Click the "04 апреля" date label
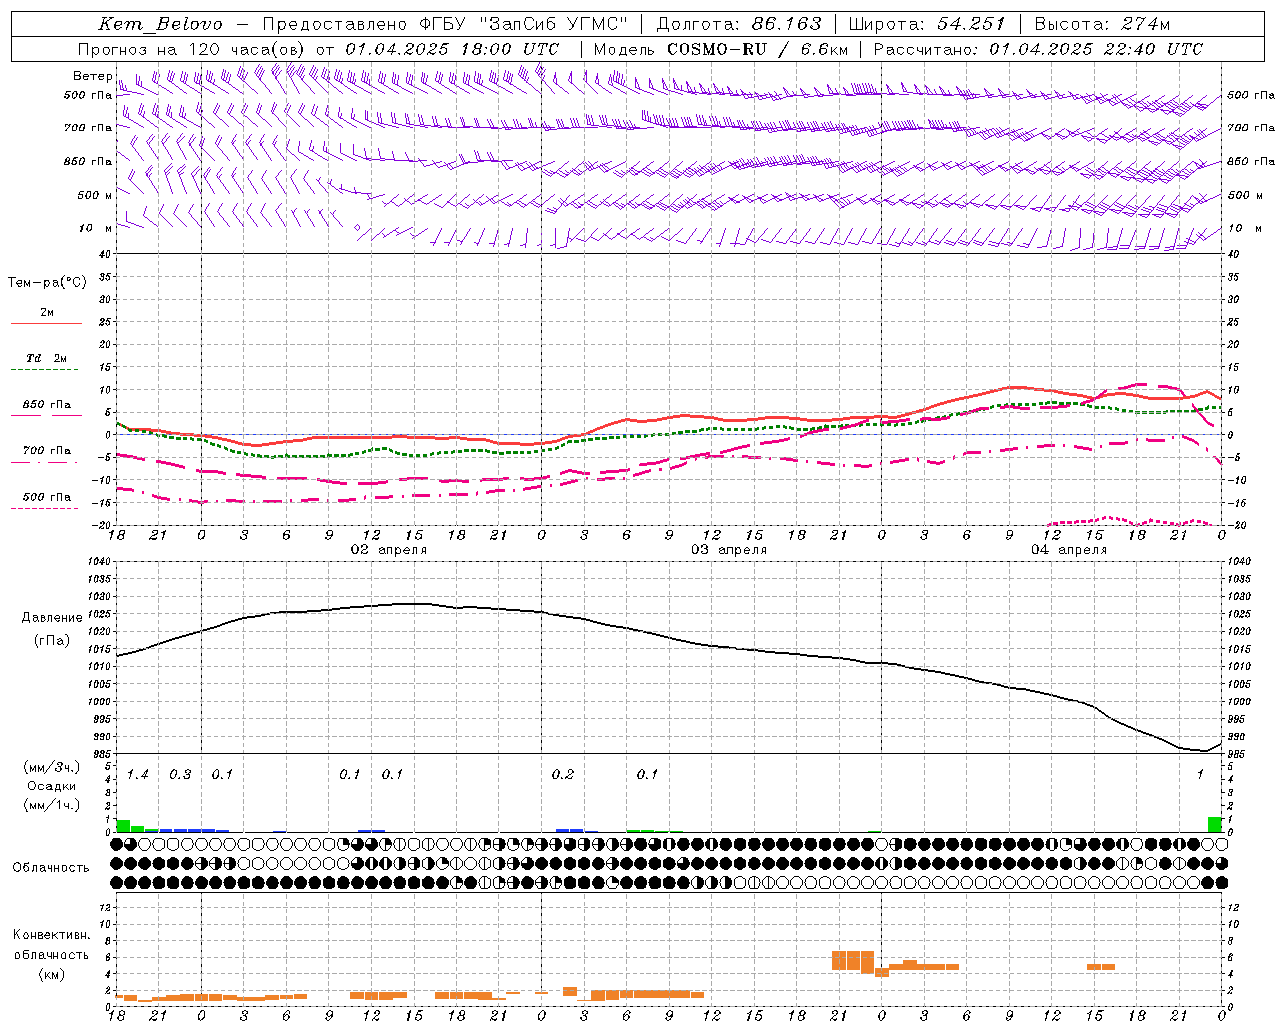Image resolution: width=1280 pixels, height=1024 pixels. coord(1069,550)
